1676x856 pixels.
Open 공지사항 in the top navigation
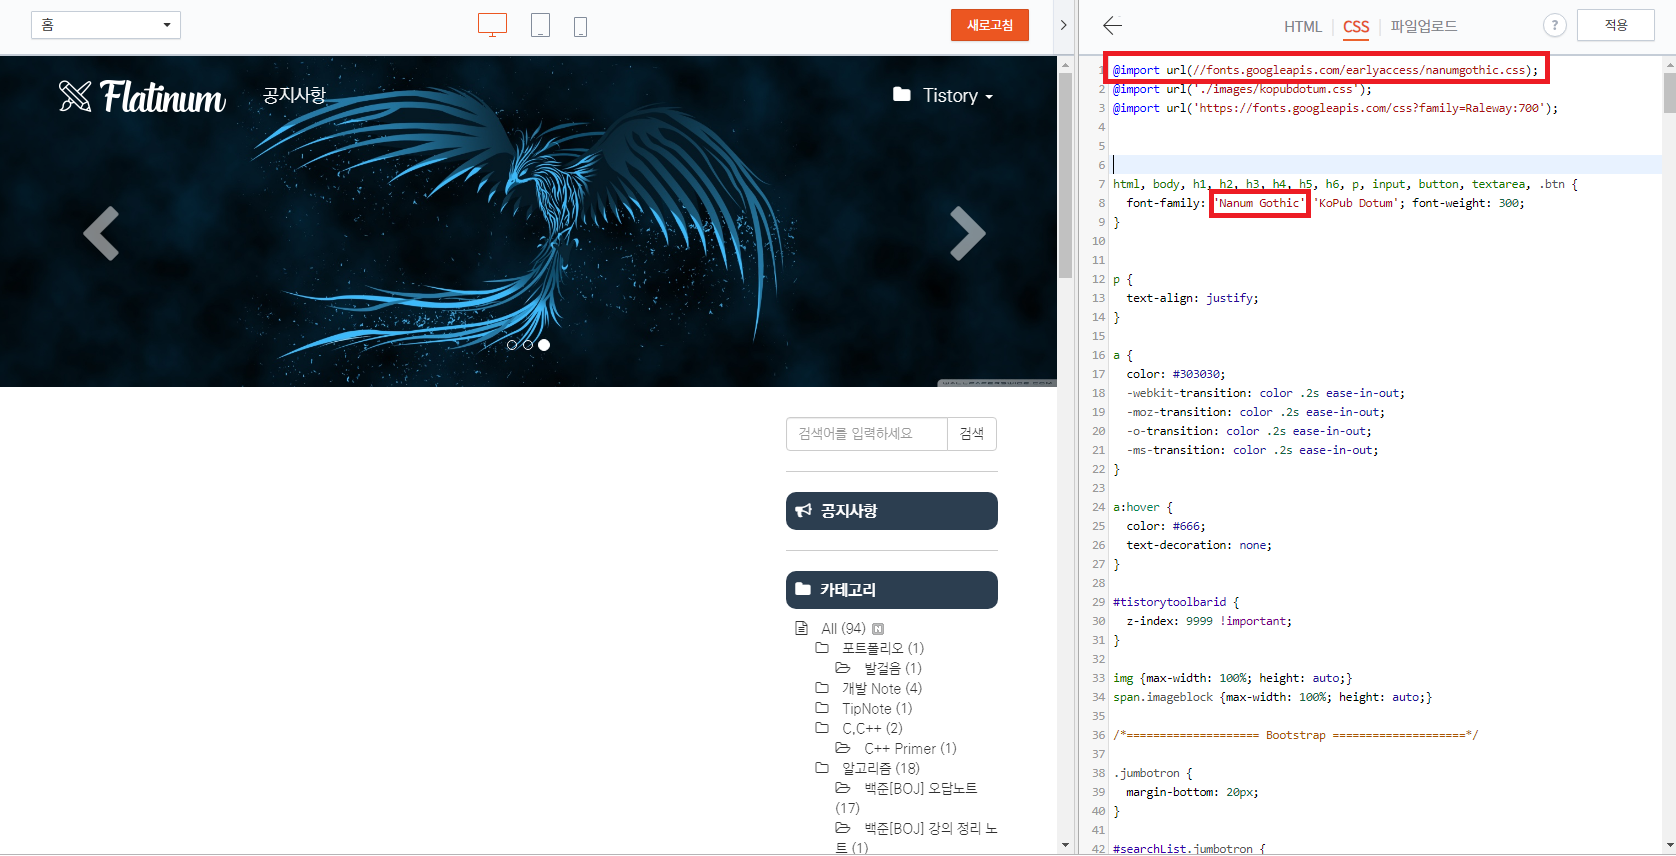294,95
